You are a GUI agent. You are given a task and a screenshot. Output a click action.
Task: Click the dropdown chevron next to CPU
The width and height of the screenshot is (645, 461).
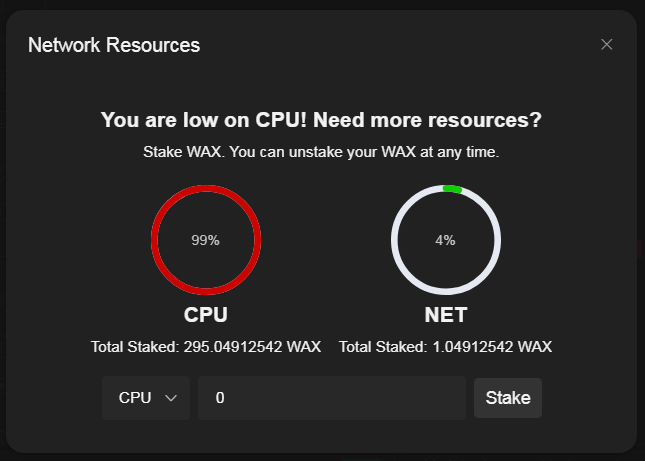tap(171, 398)
